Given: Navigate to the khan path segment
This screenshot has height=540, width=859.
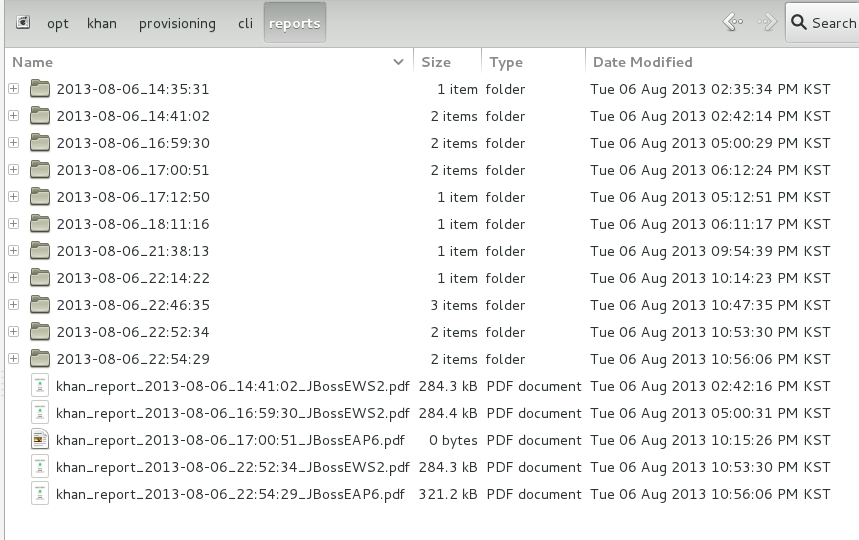Looking at the screenshot, I should point(101,23).
